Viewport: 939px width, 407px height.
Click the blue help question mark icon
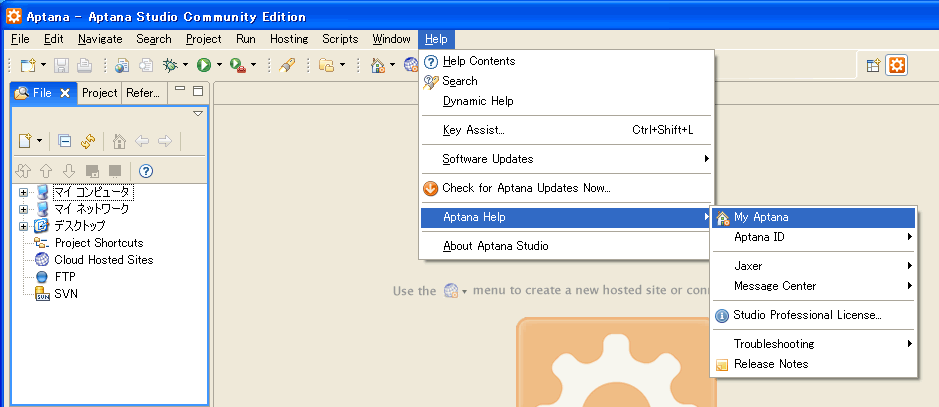pyautogui.click(x=145, y=171)
